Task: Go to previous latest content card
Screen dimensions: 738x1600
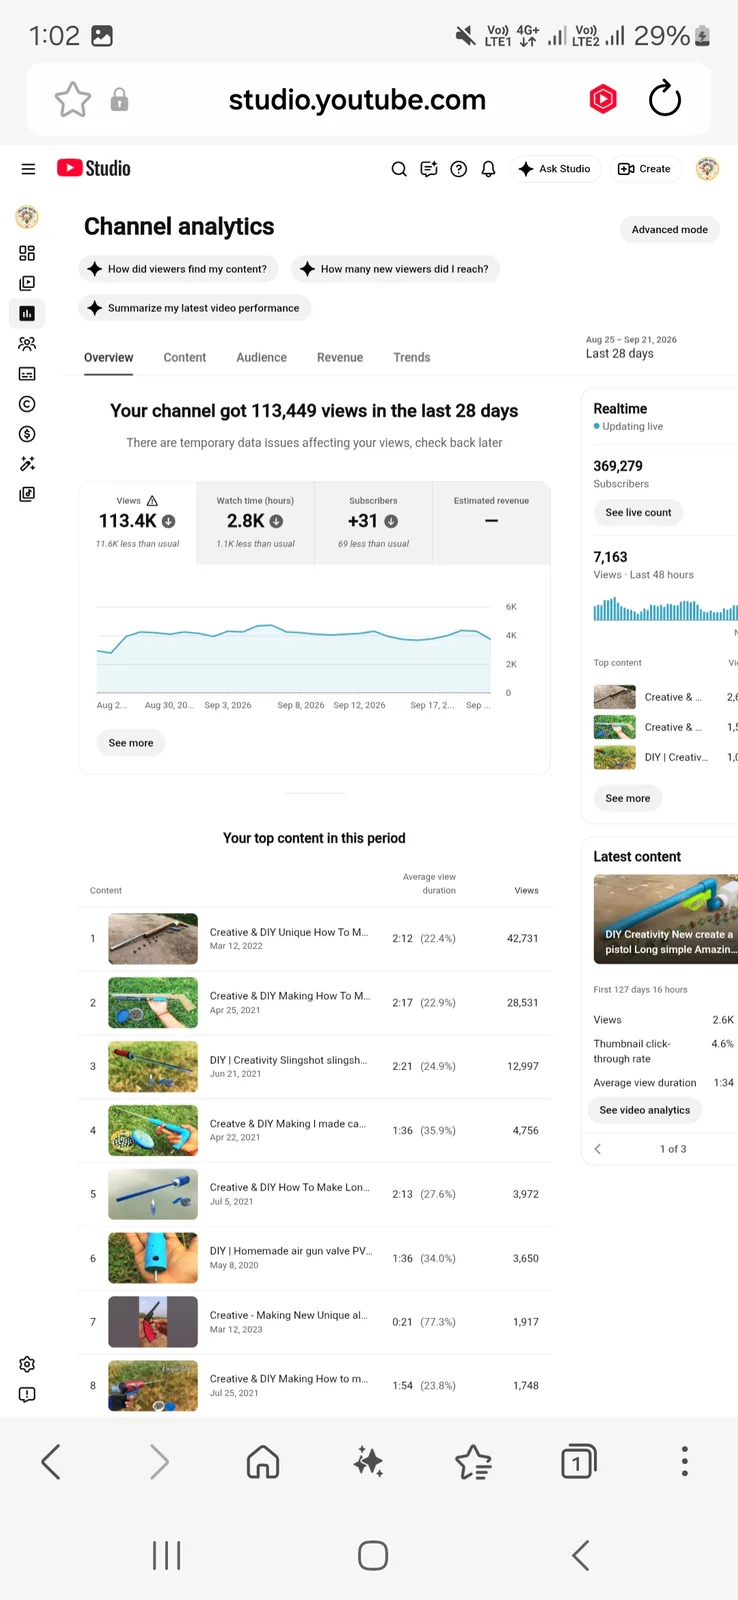Action: [x=598, y=1149]
